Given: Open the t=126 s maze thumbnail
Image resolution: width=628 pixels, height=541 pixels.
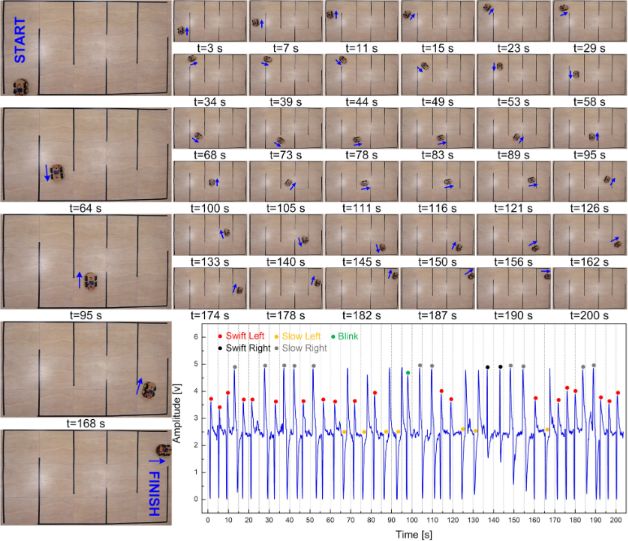Looking at the screenshot, I should point(589,181).
